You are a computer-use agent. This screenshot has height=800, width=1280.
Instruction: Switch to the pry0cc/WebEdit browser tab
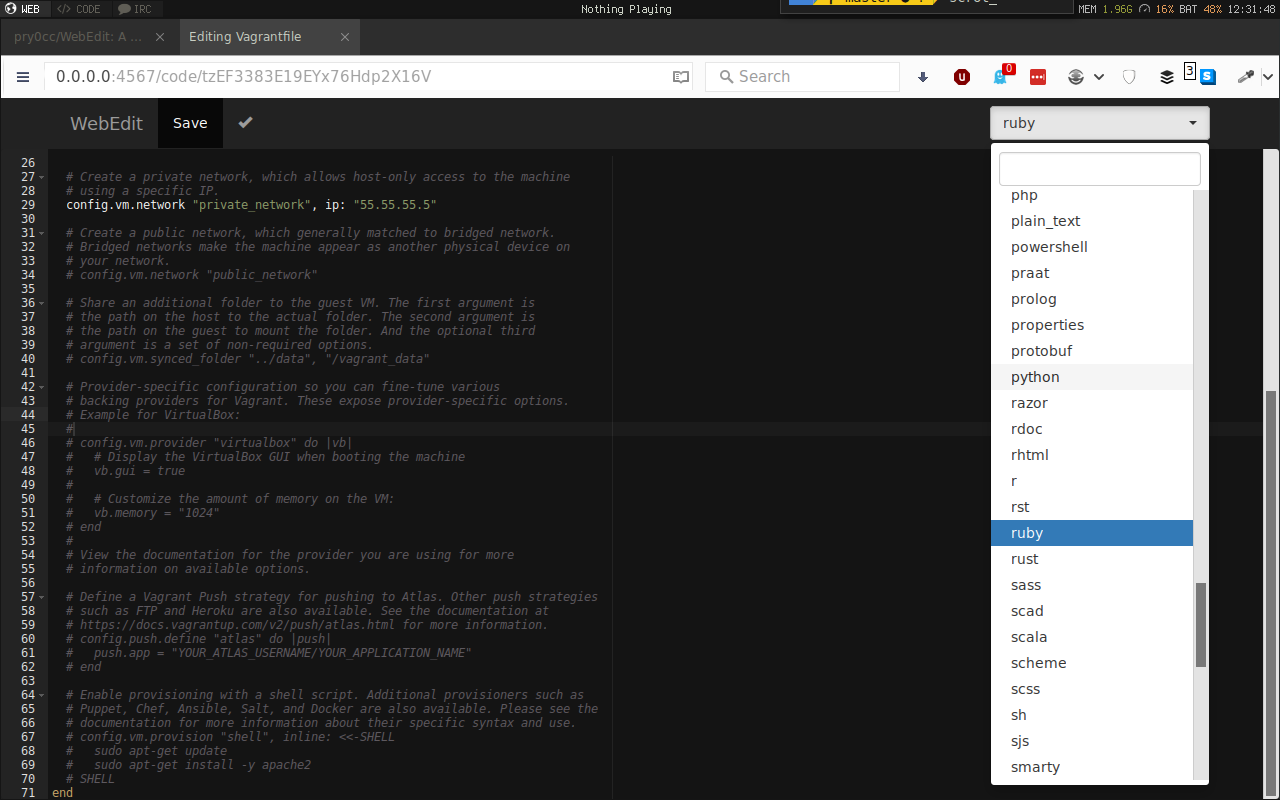[x=90, y=37]
